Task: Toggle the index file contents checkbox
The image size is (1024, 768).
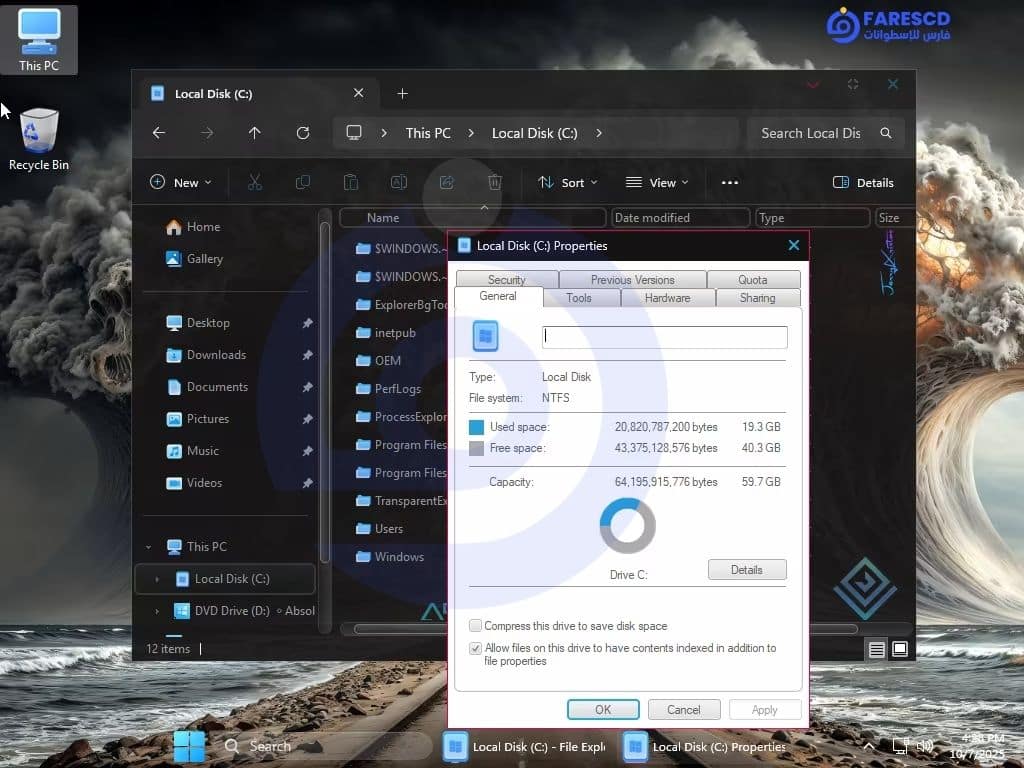Action: 476,648
